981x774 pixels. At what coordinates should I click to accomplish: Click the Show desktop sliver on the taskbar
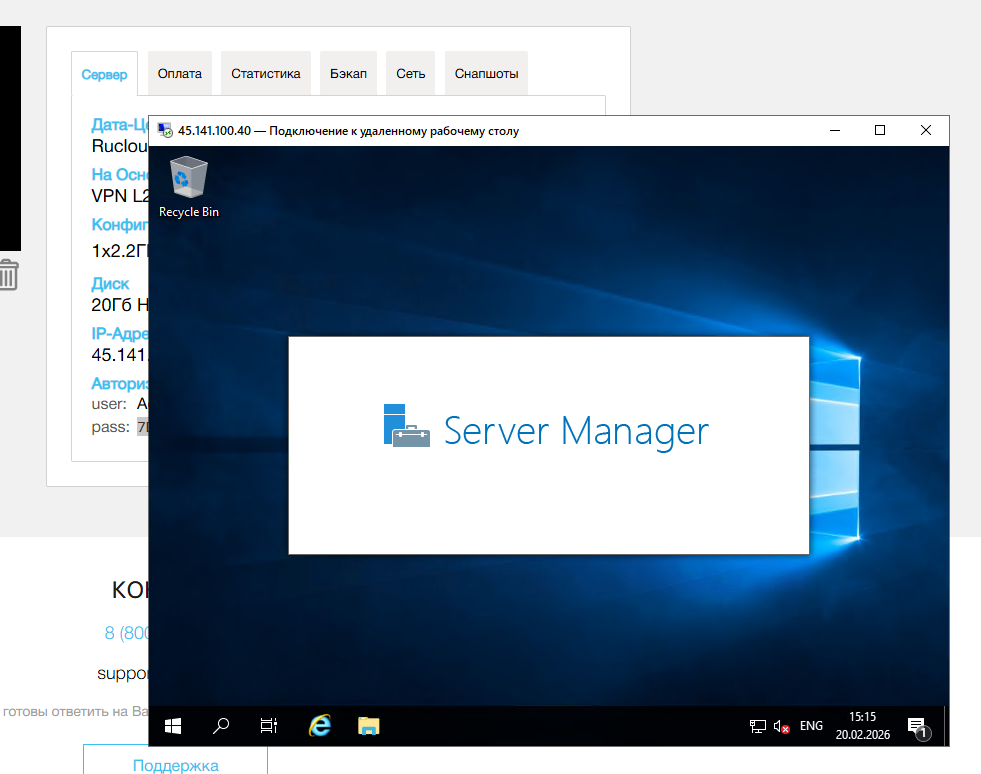(946, 726)
